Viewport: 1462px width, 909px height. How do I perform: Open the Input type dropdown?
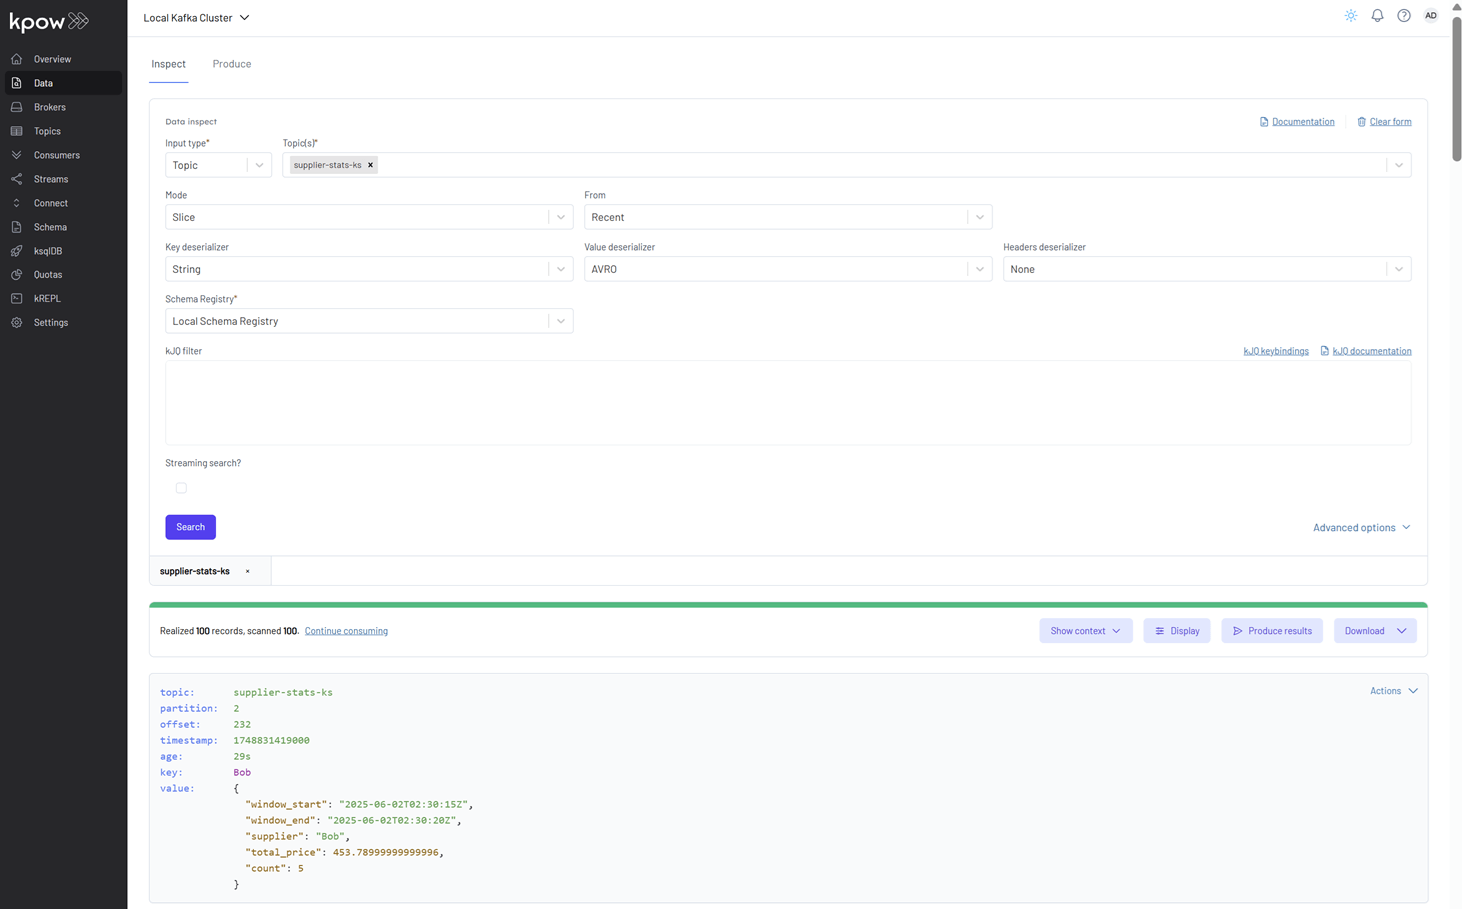tap(218, 165)
